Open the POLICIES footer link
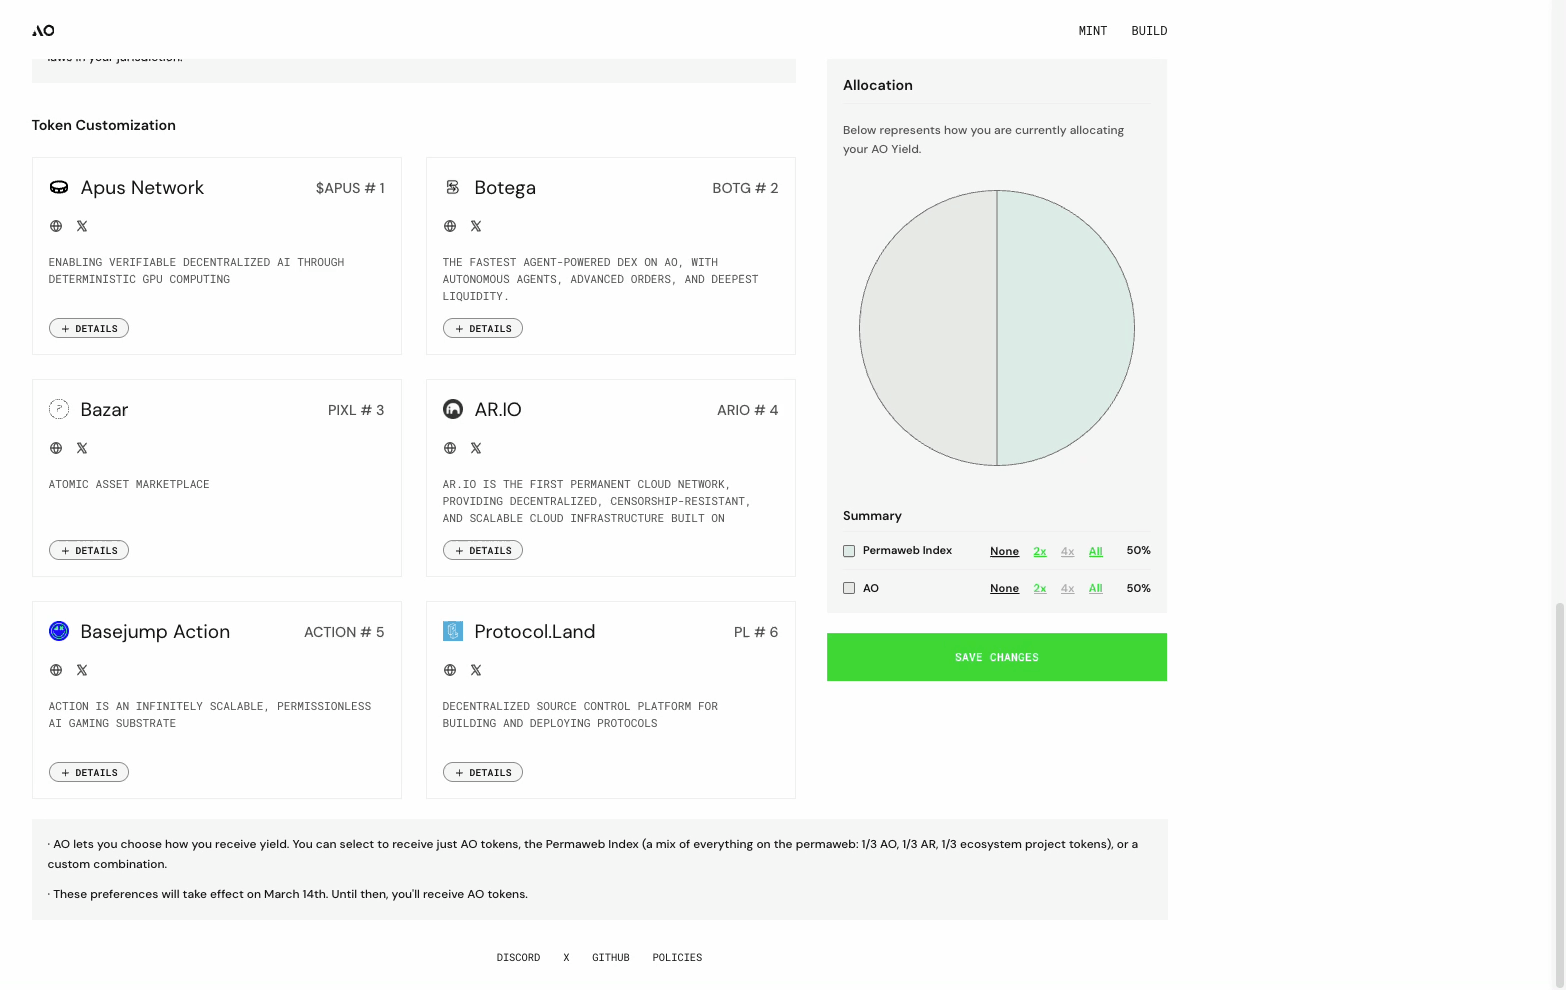1566x990 pixels. pos(677,958)
